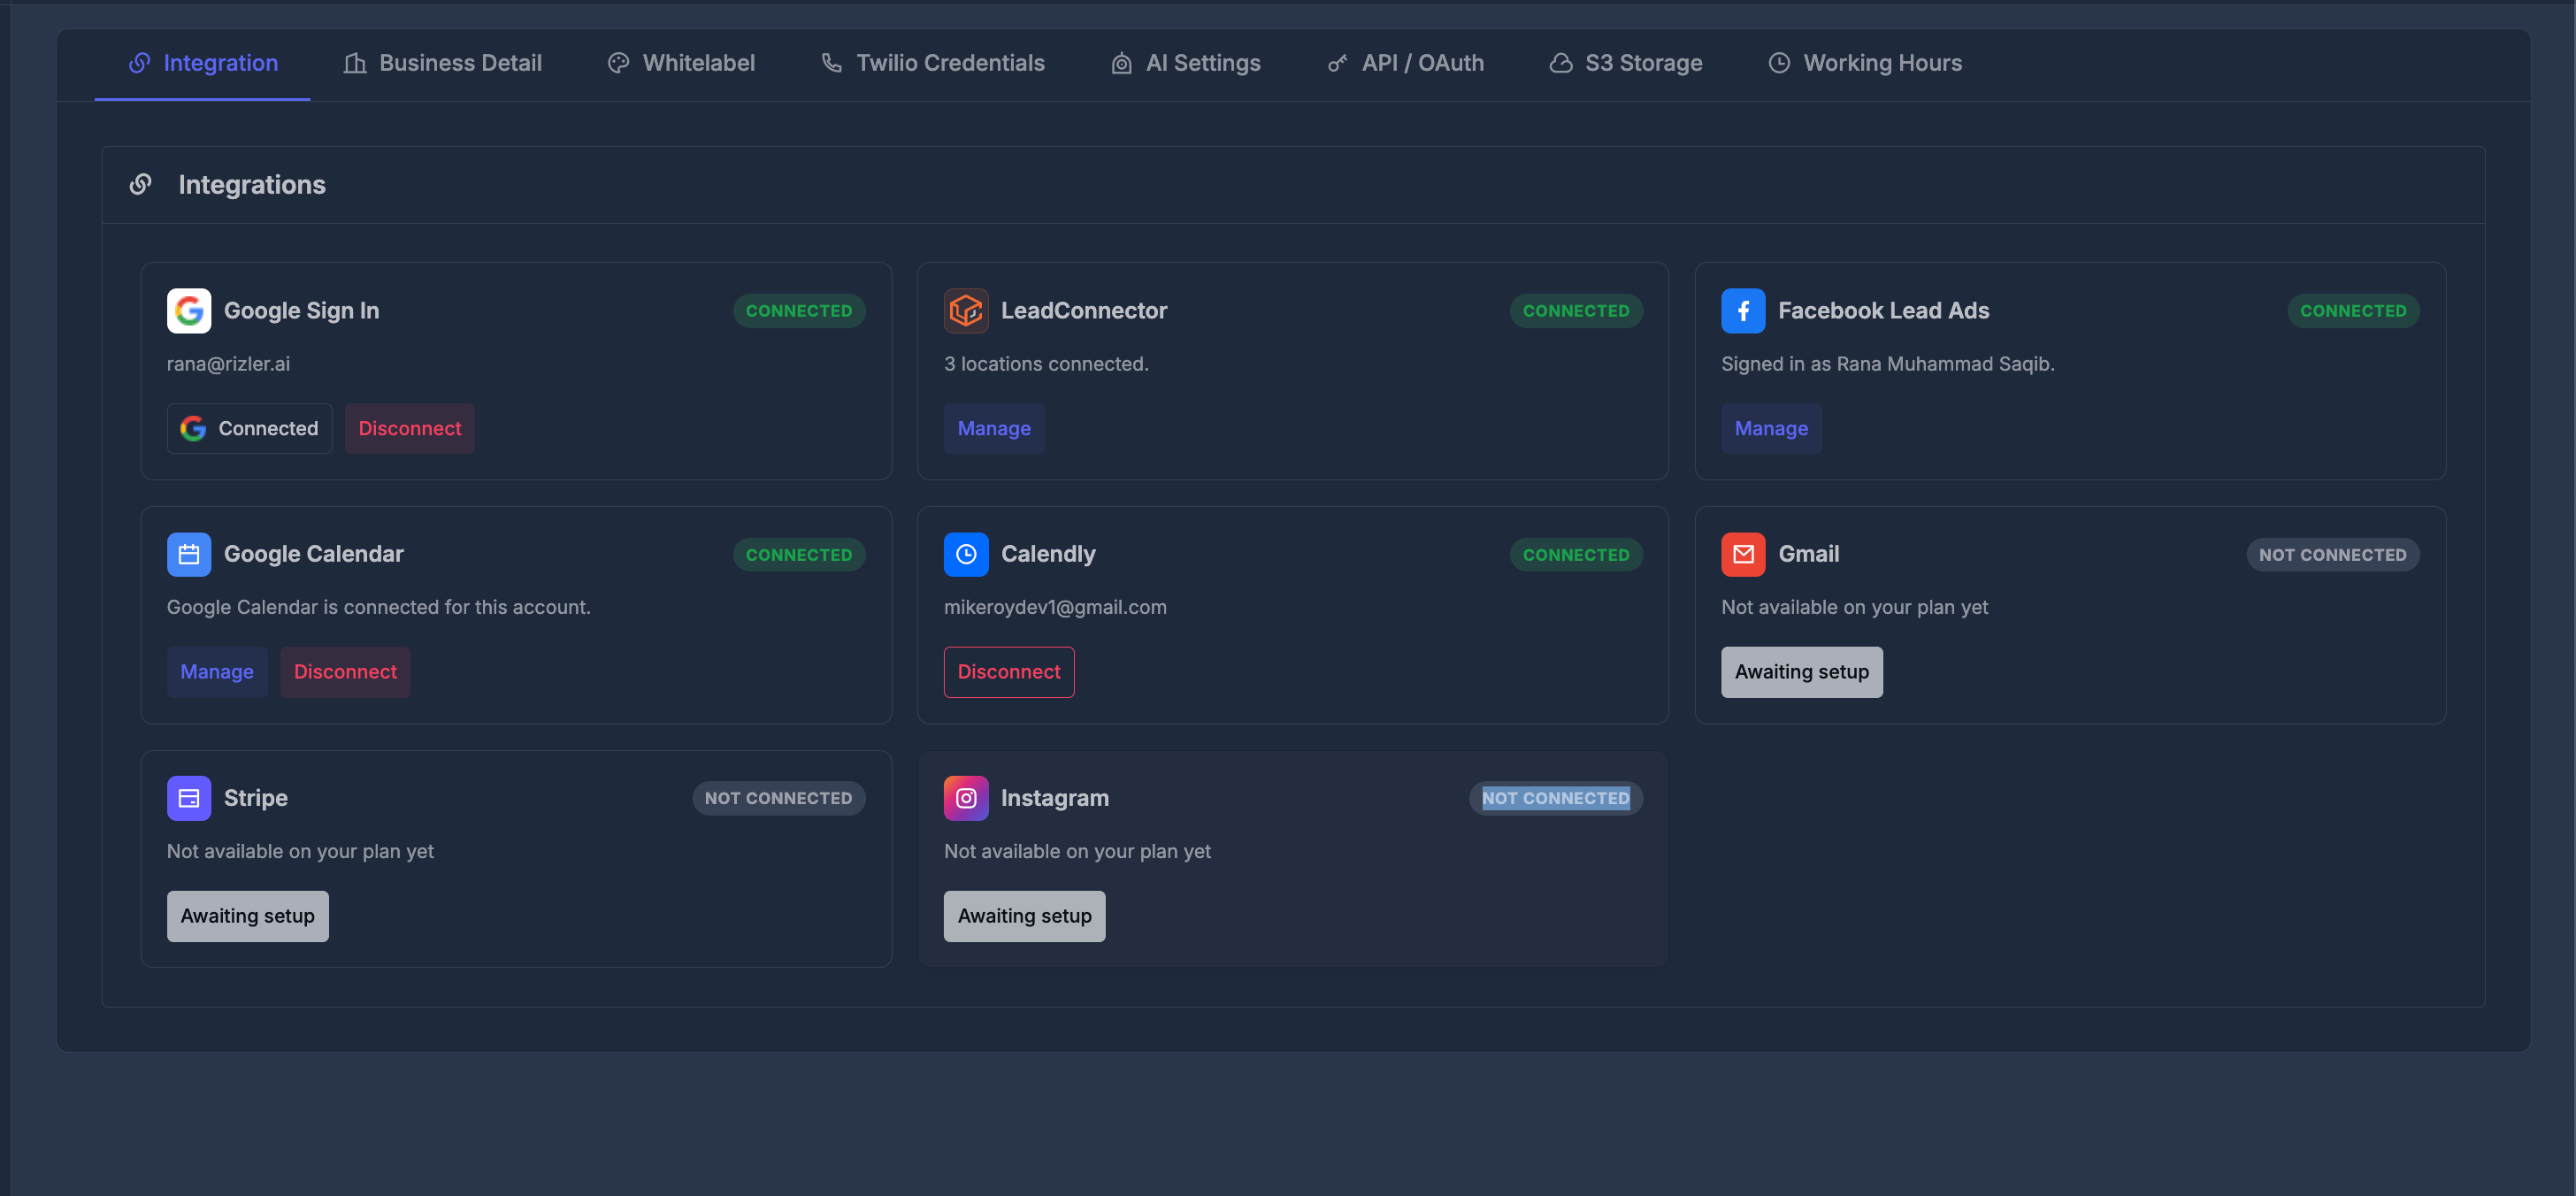Select the Working Hours tab
This screenshot has height=1196, width=2576.
tap(1865, 63)
